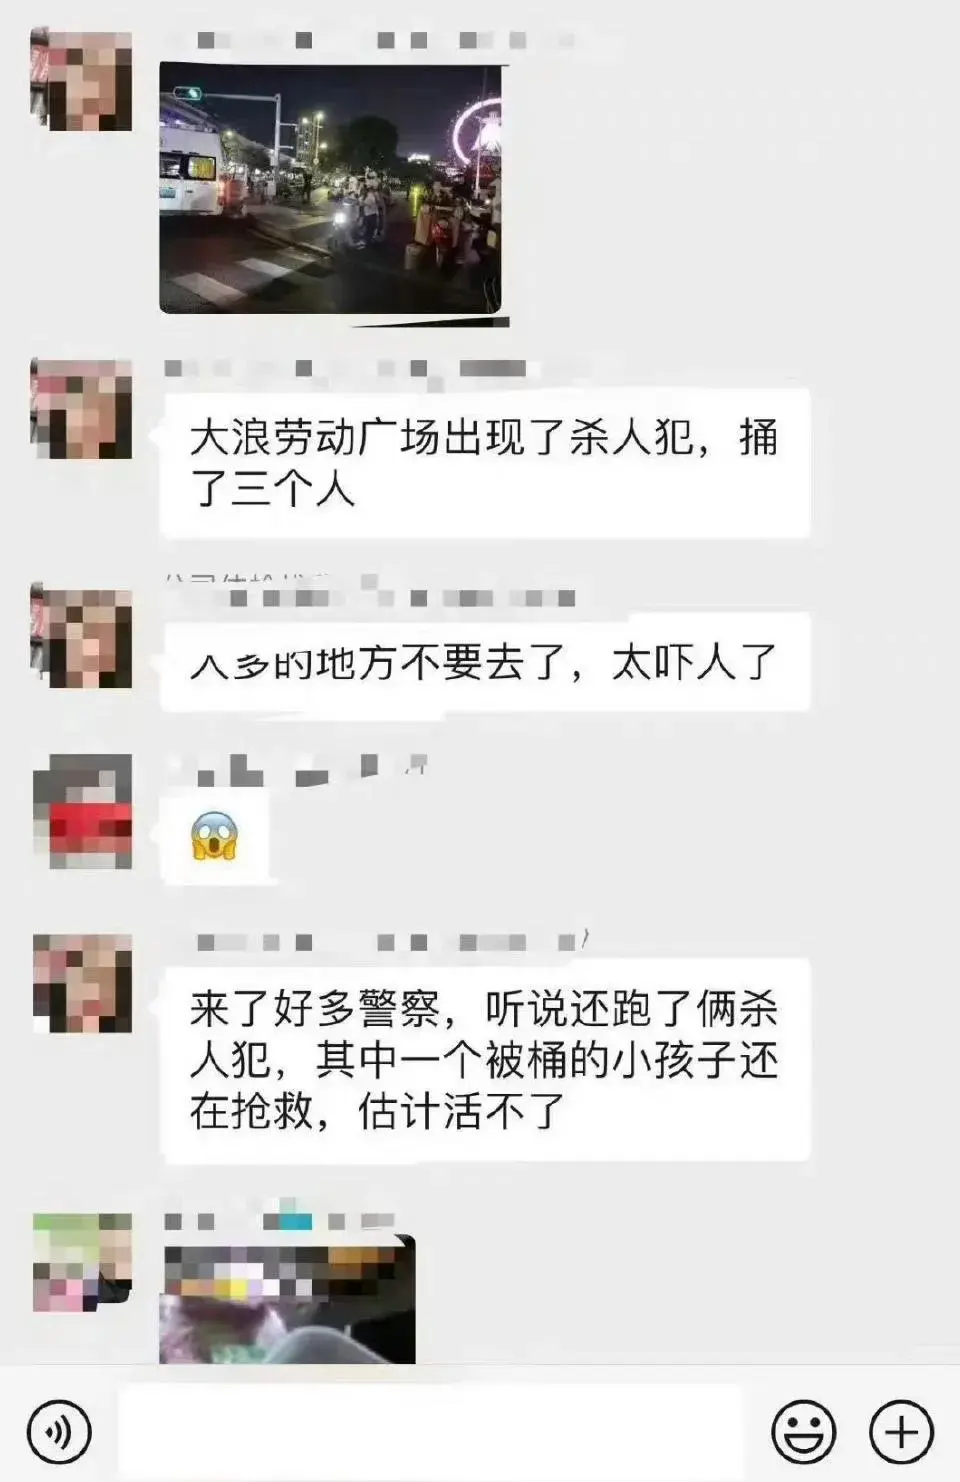The height and width of the screenshot is (1482, 960).
Task: Select the 来了好多警察 message bubble
Action: coord(485,1060)
